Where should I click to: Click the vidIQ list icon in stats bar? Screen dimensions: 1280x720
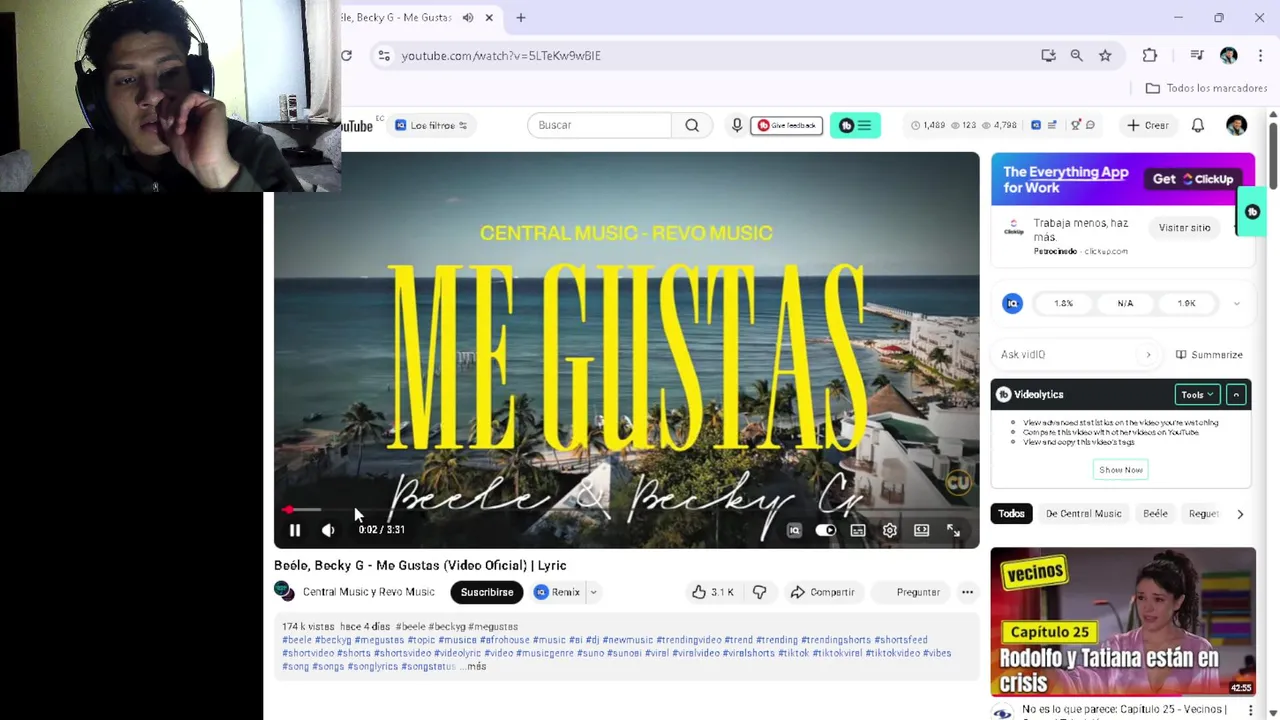pos(1054,125)
